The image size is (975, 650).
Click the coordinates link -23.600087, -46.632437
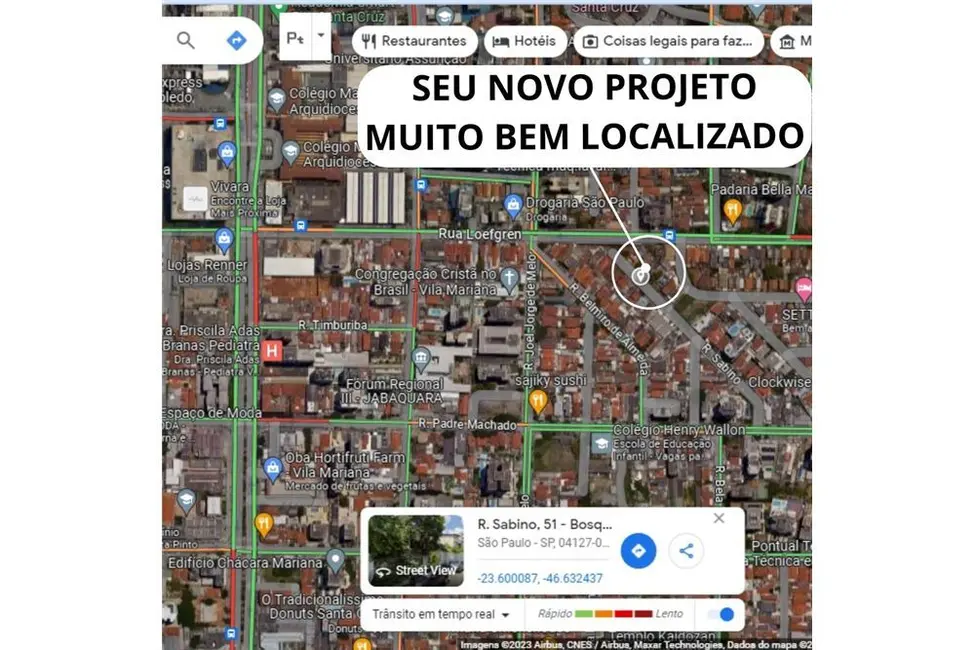pyautogui.click(x=535, y=578)
